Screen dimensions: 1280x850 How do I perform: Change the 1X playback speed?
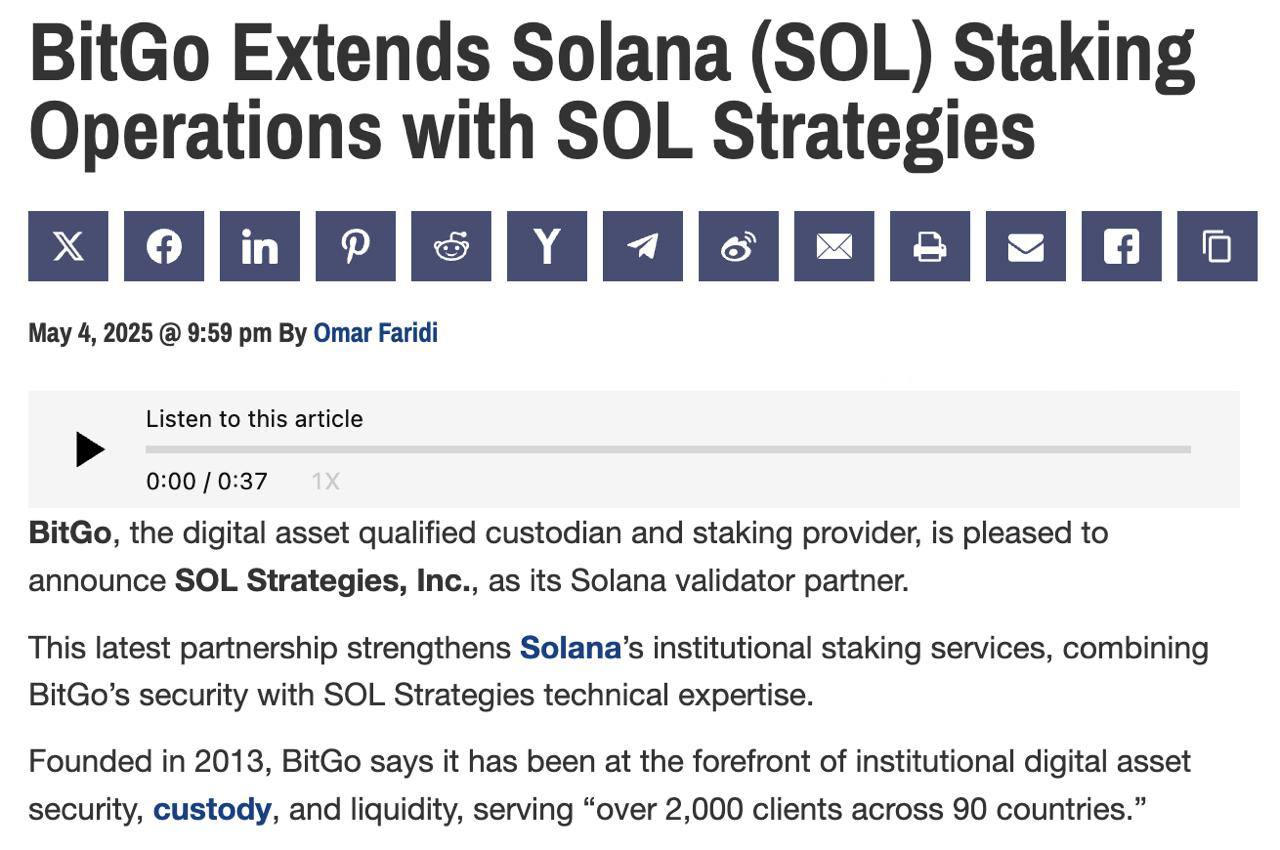[325, 482]
